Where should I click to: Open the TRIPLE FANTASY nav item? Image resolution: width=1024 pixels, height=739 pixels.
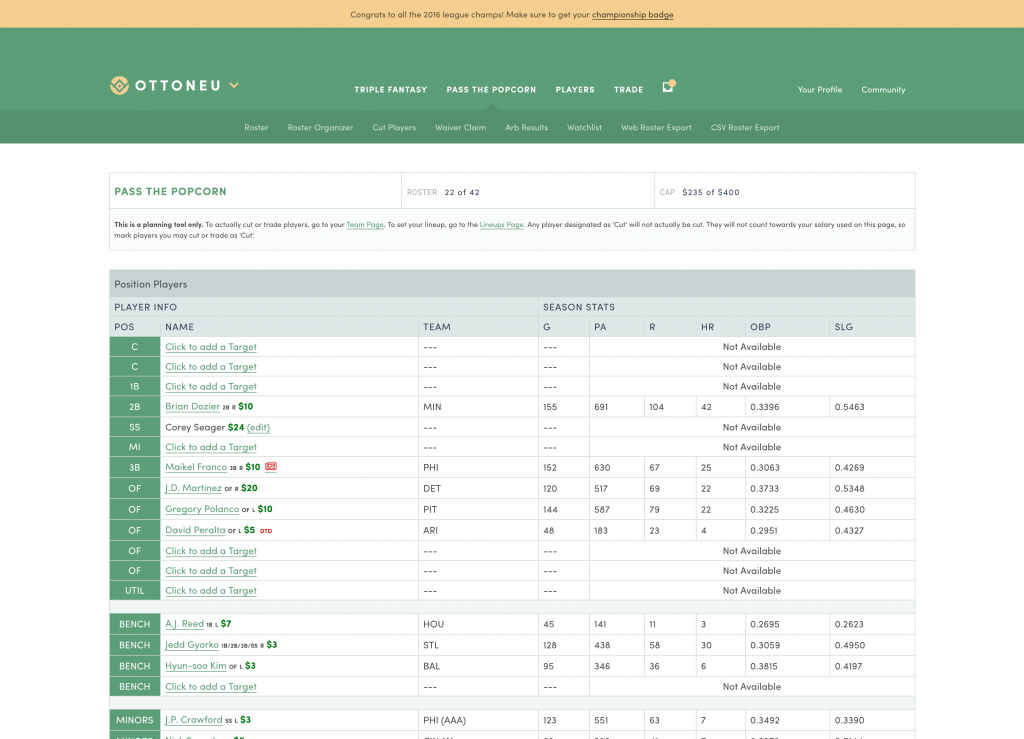click(x=391, y=89)
